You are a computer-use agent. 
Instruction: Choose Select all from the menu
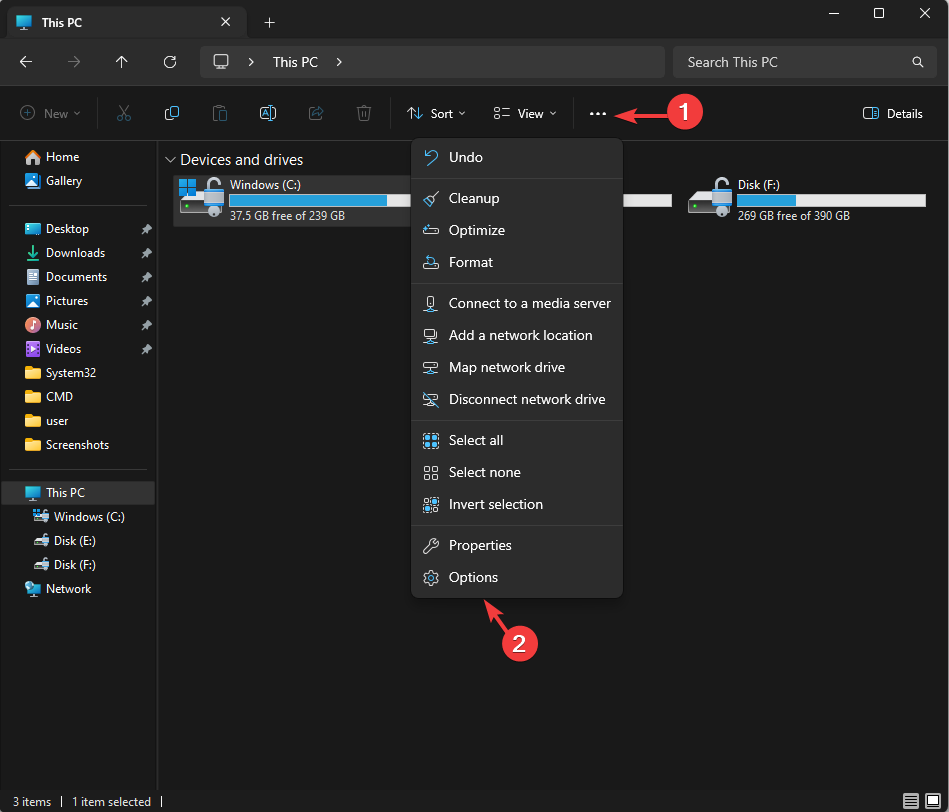(x=476, y=440)
